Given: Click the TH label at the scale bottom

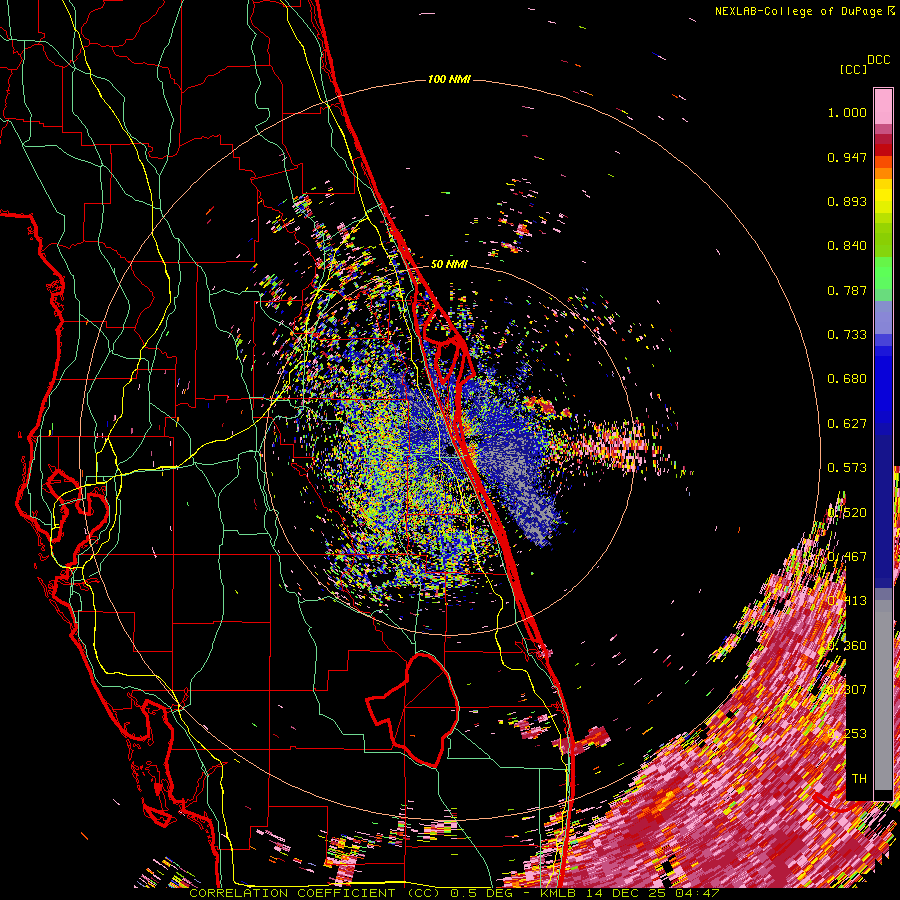Looking at the screenshot, I should point(859,779).
